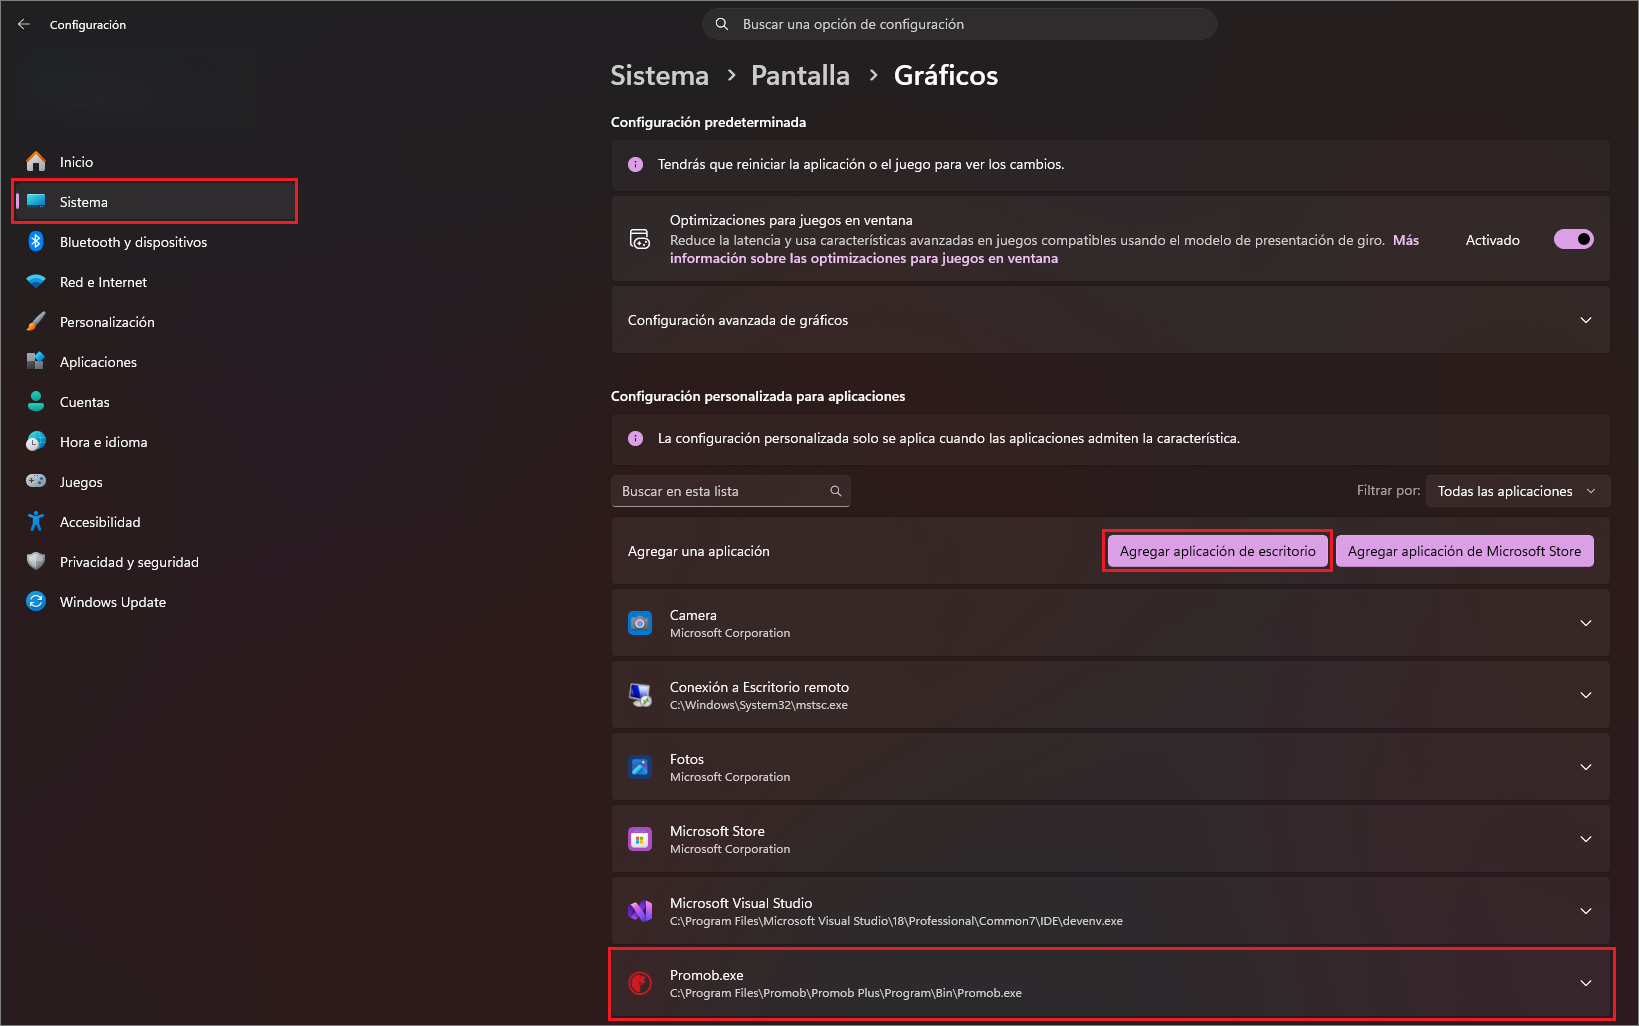Click the Bluetooth icon in sidebar
The width and height of the screenshot is (1639, 1026).
(36, 241)
